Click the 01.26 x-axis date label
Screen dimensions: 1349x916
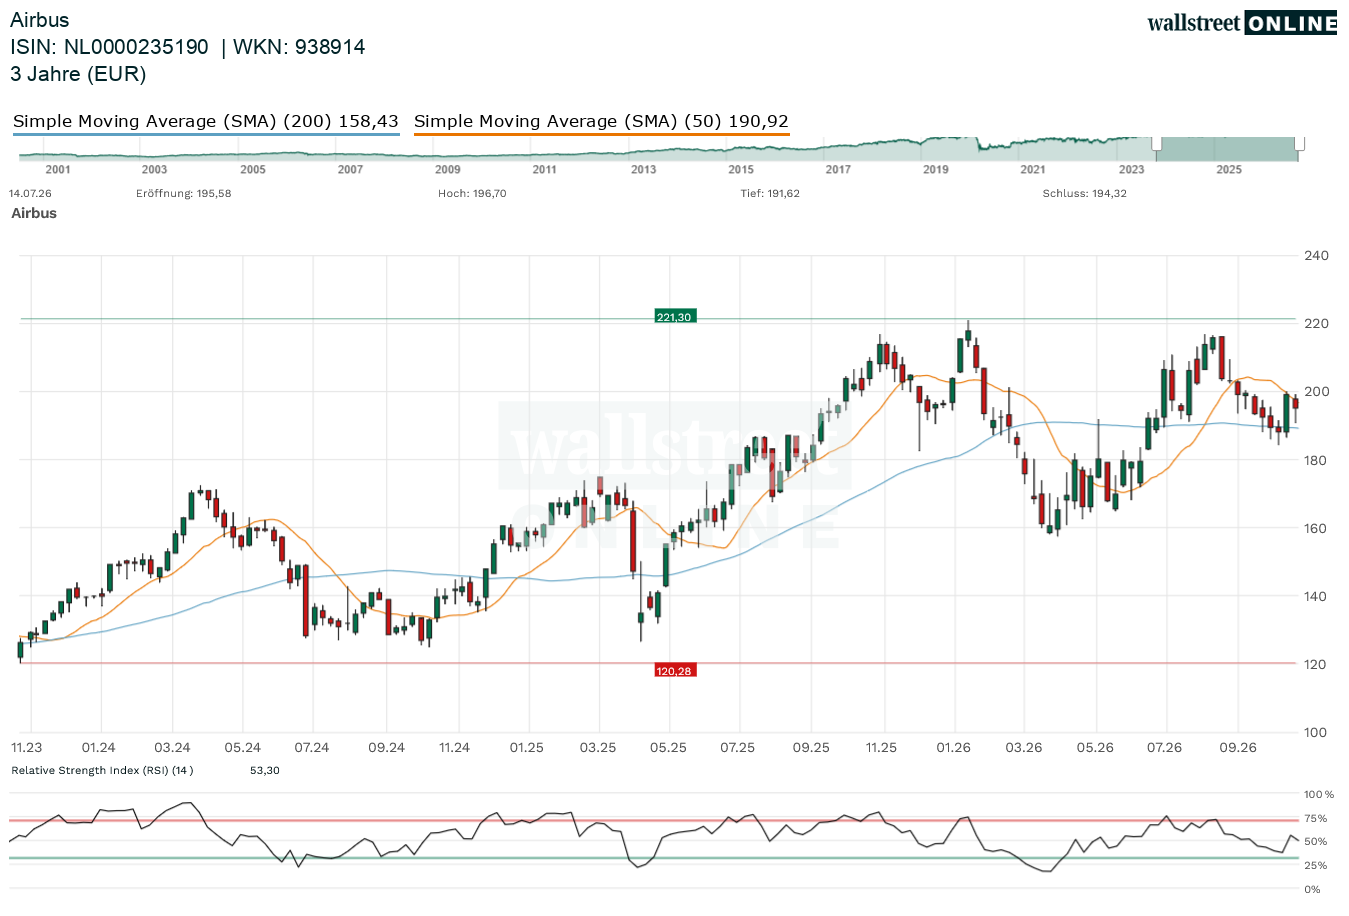[x=953, y=747]
